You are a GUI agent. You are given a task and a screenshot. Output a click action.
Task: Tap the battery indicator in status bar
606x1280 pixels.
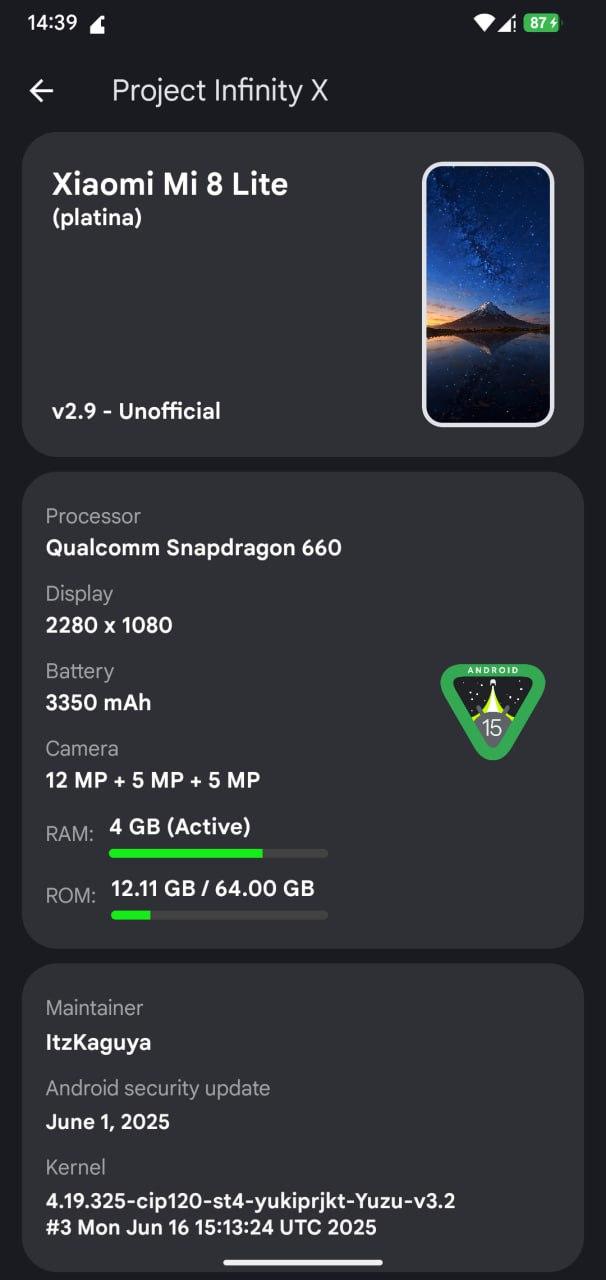click(542, 22)
